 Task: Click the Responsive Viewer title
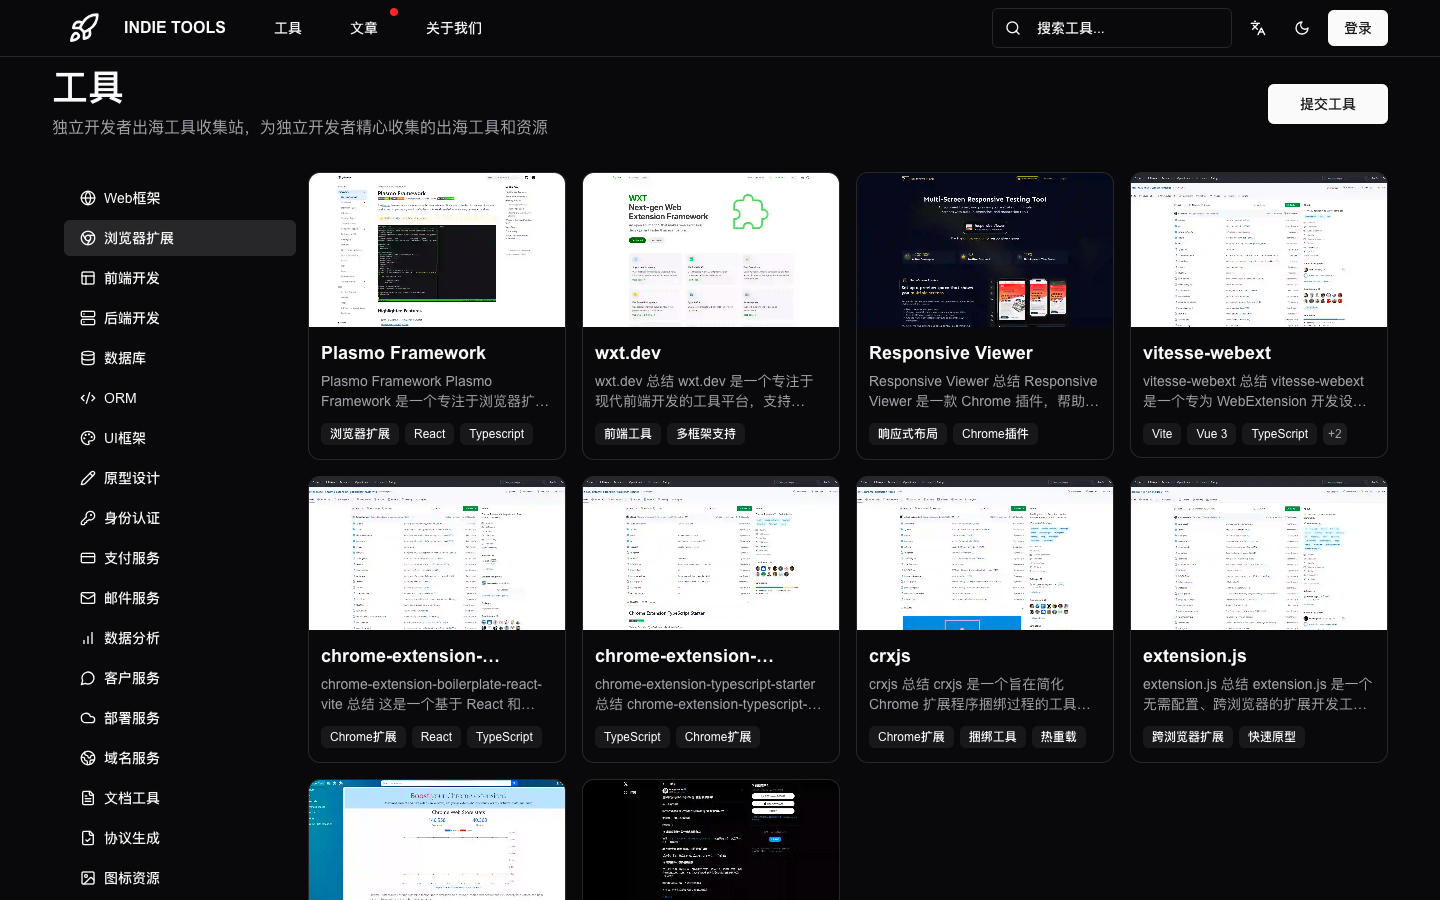pyautogui.click(x=951, y=353)
